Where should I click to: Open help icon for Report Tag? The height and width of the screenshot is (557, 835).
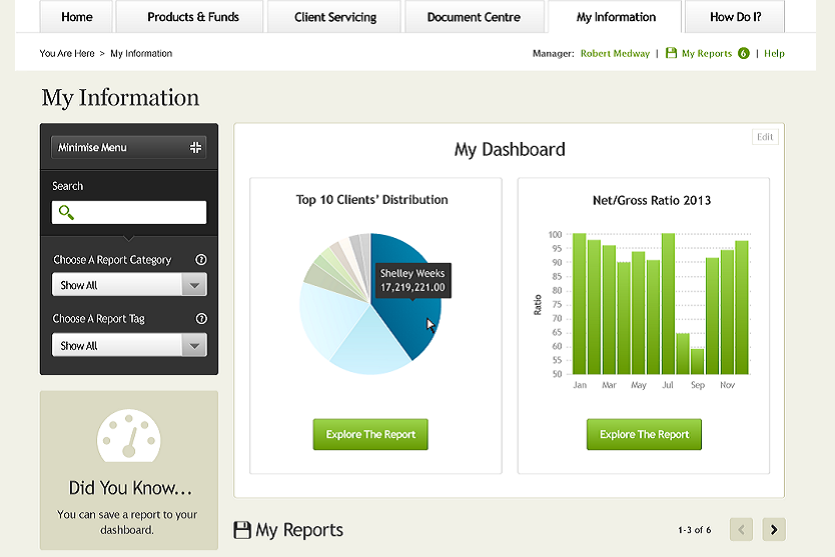[x=201, y=319]
